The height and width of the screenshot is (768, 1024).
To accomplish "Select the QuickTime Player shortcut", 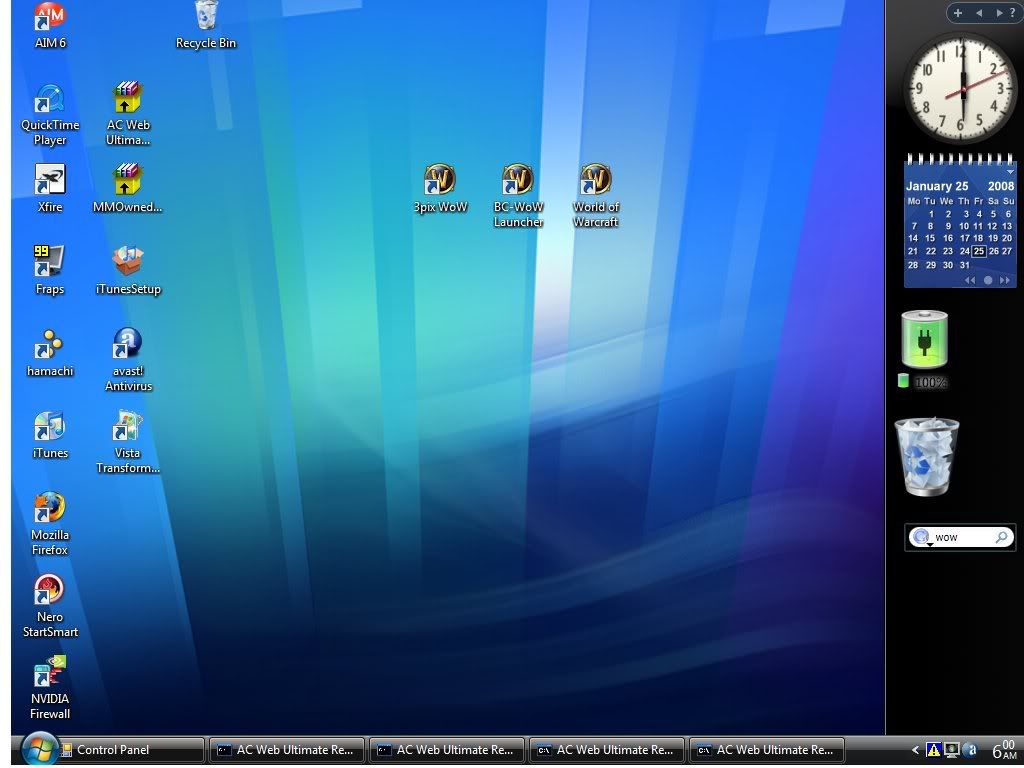I will pos(50,115).
